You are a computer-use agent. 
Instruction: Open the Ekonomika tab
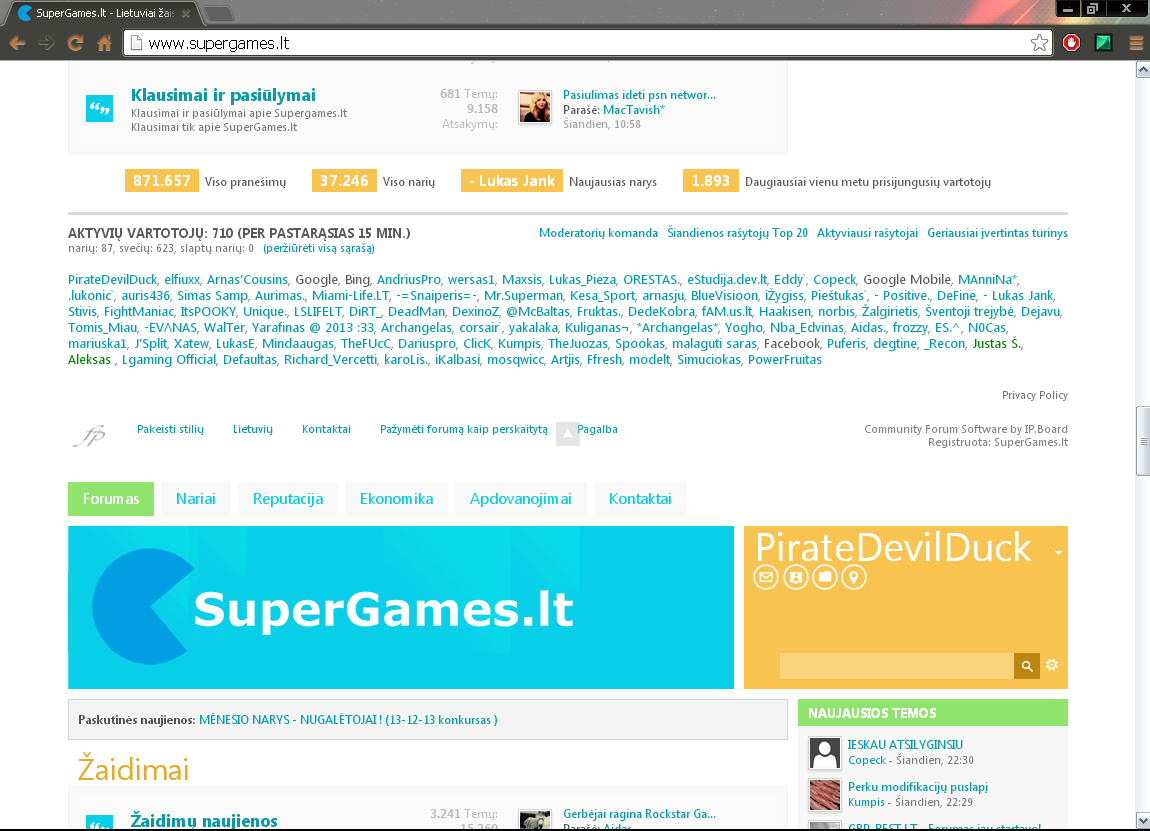(396, 499)
